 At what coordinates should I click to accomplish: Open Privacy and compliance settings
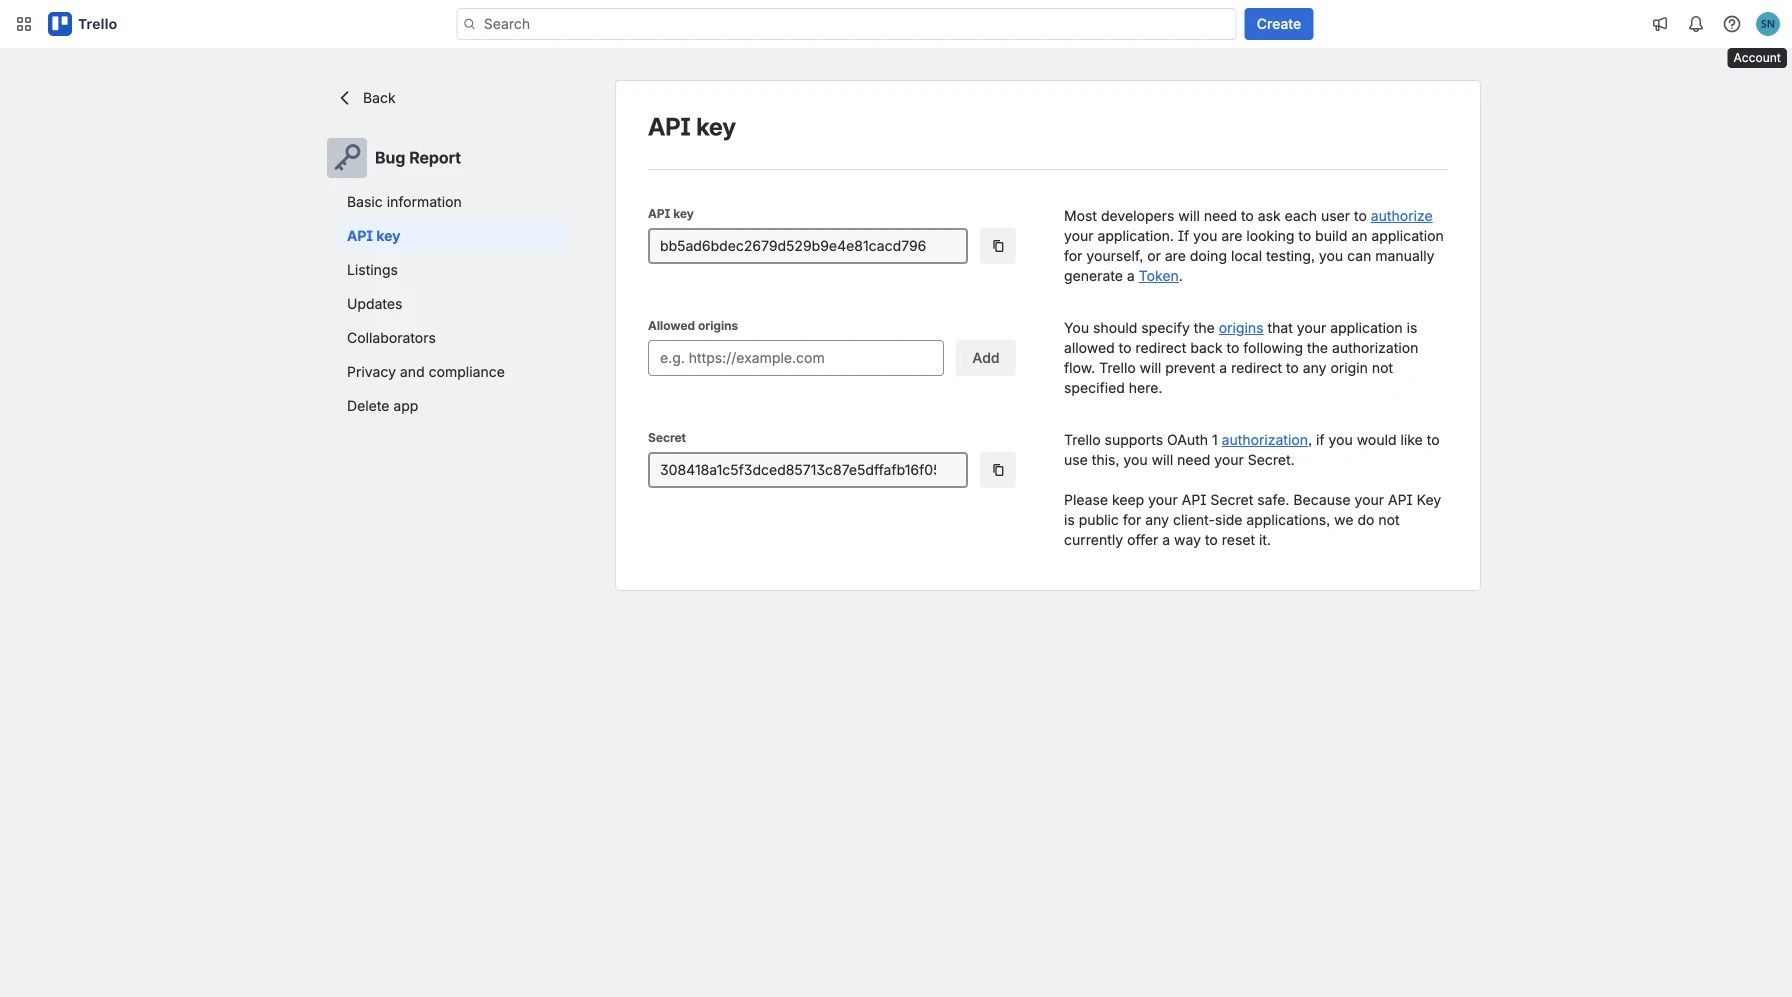tap(425, 372)
